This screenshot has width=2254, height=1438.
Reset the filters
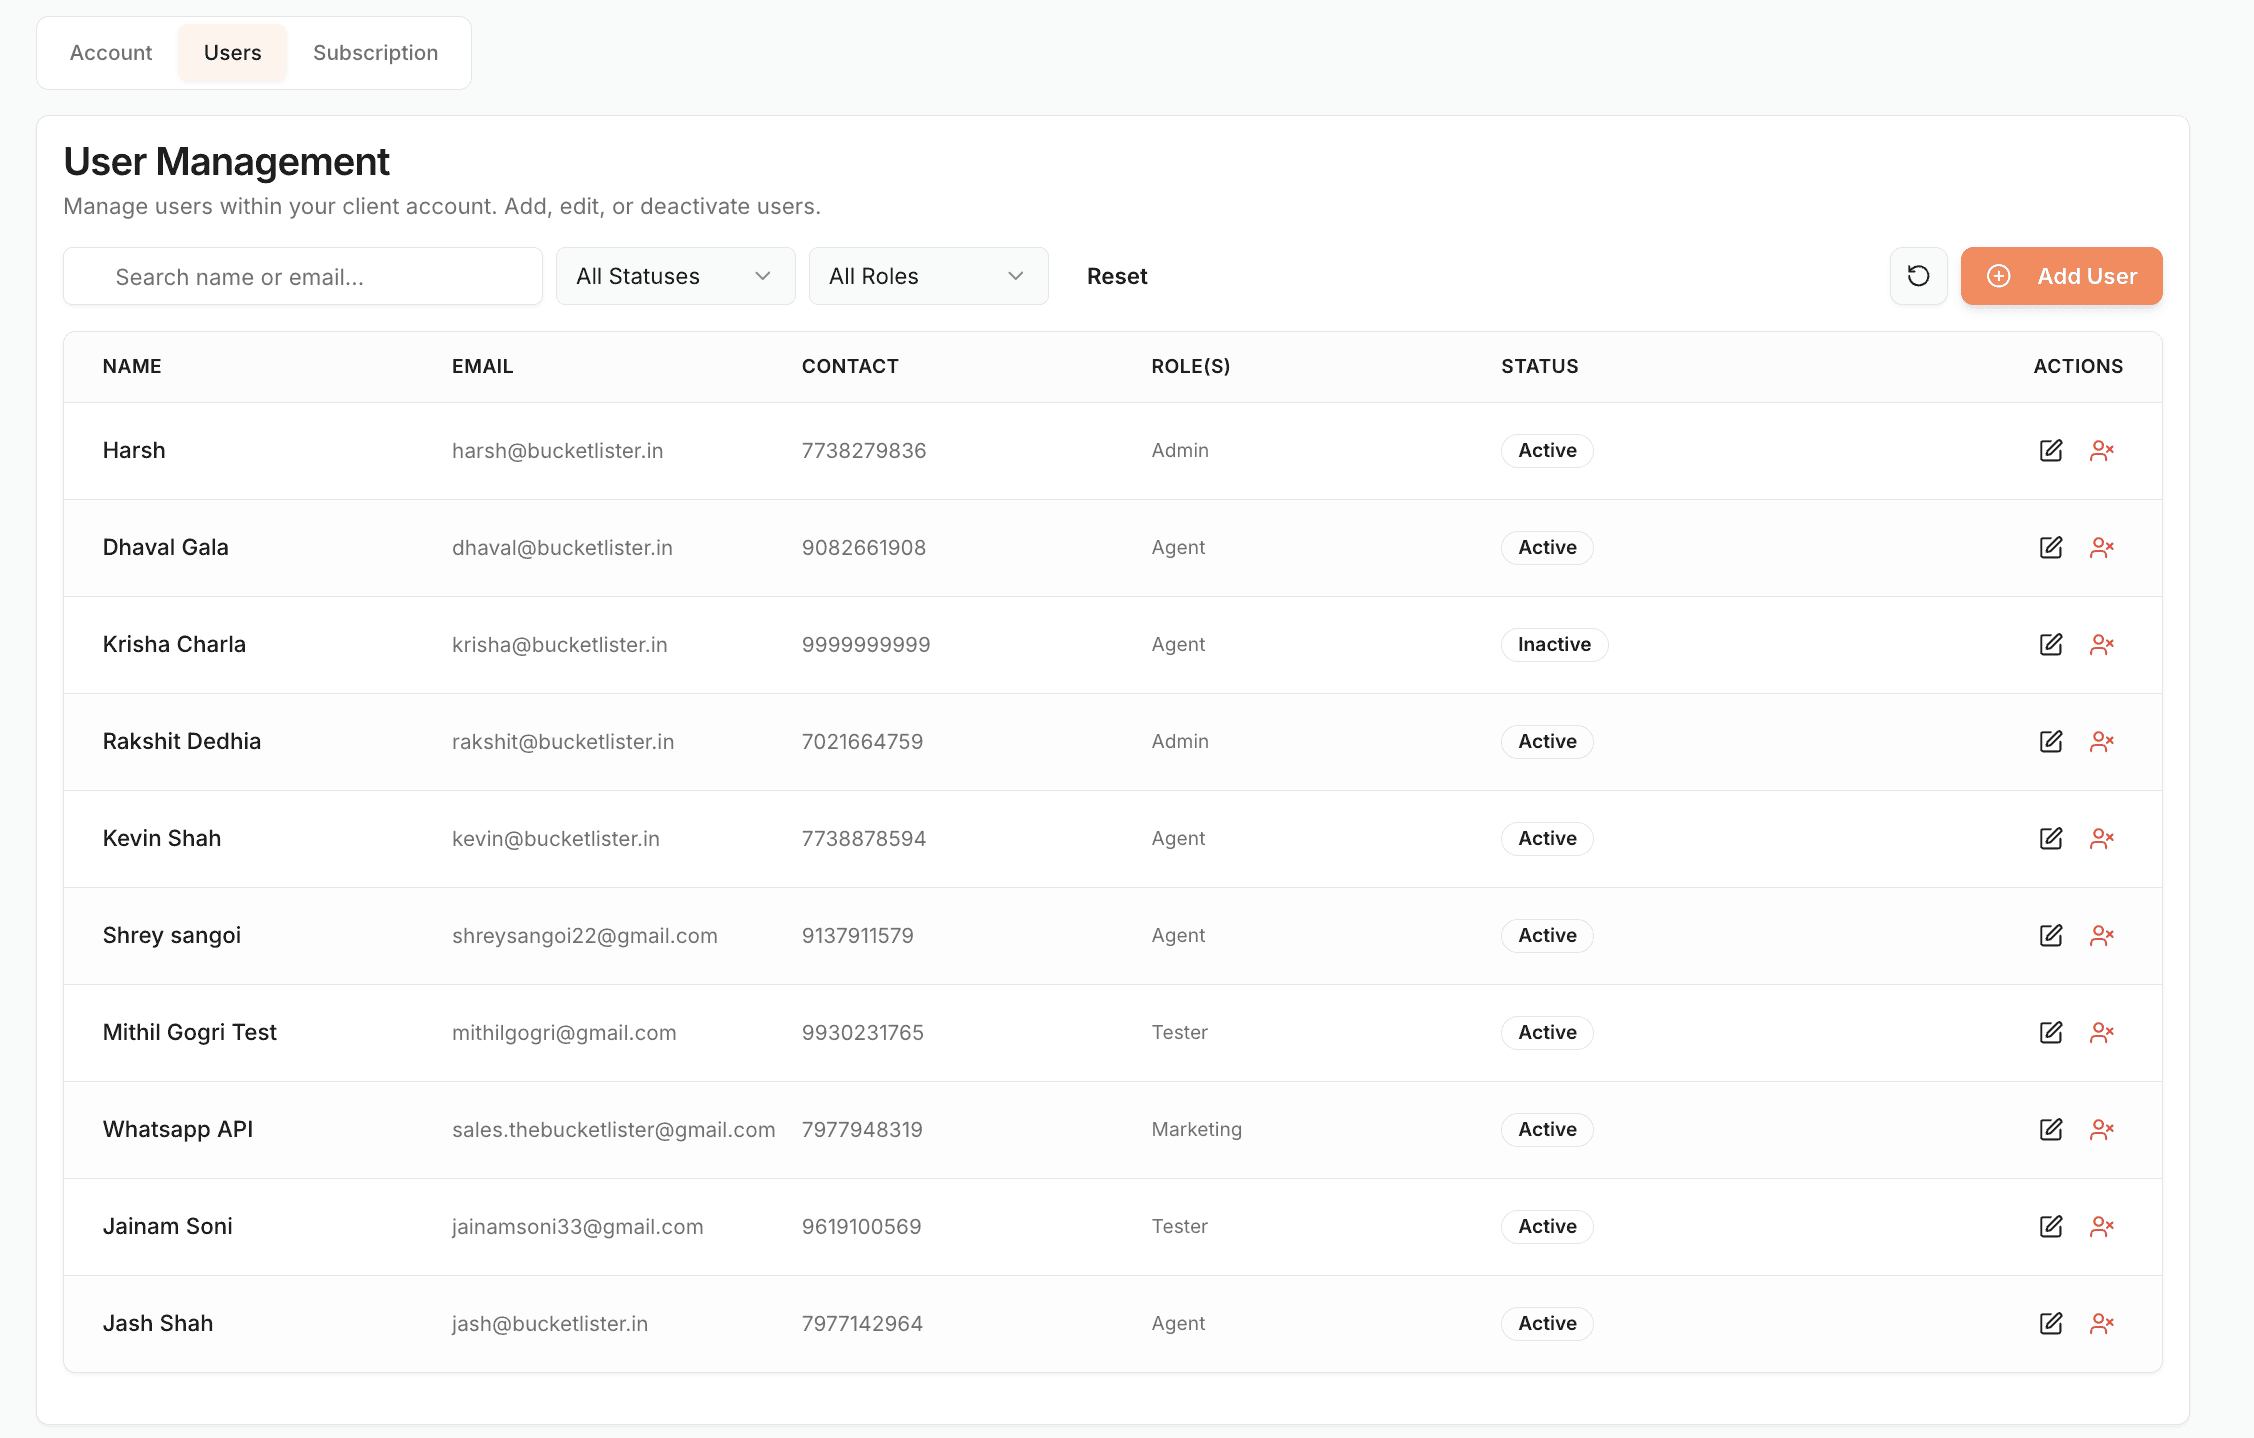tap(1117, 276)
